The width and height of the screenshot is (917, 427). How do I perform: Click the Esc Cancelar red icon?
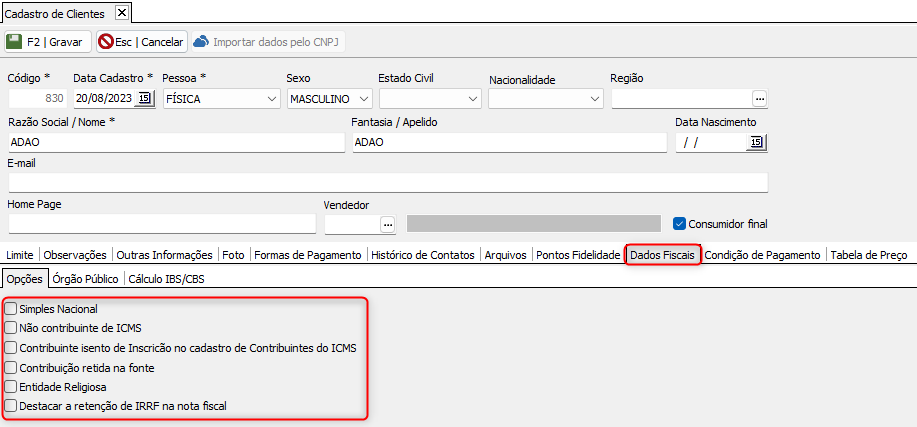coord(106,42)
